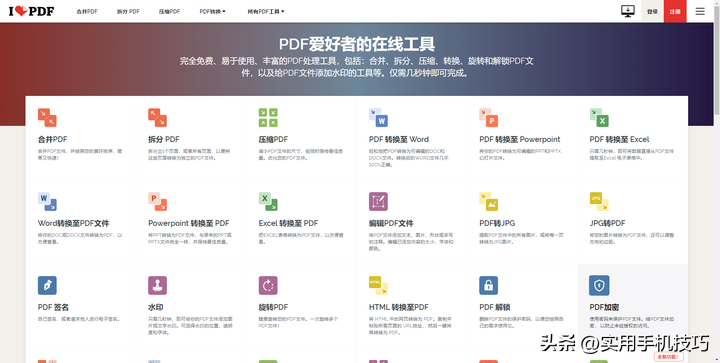
Task: Open the 合并PDF menu item
Action: pyautogui.click(x=87, y=11)
